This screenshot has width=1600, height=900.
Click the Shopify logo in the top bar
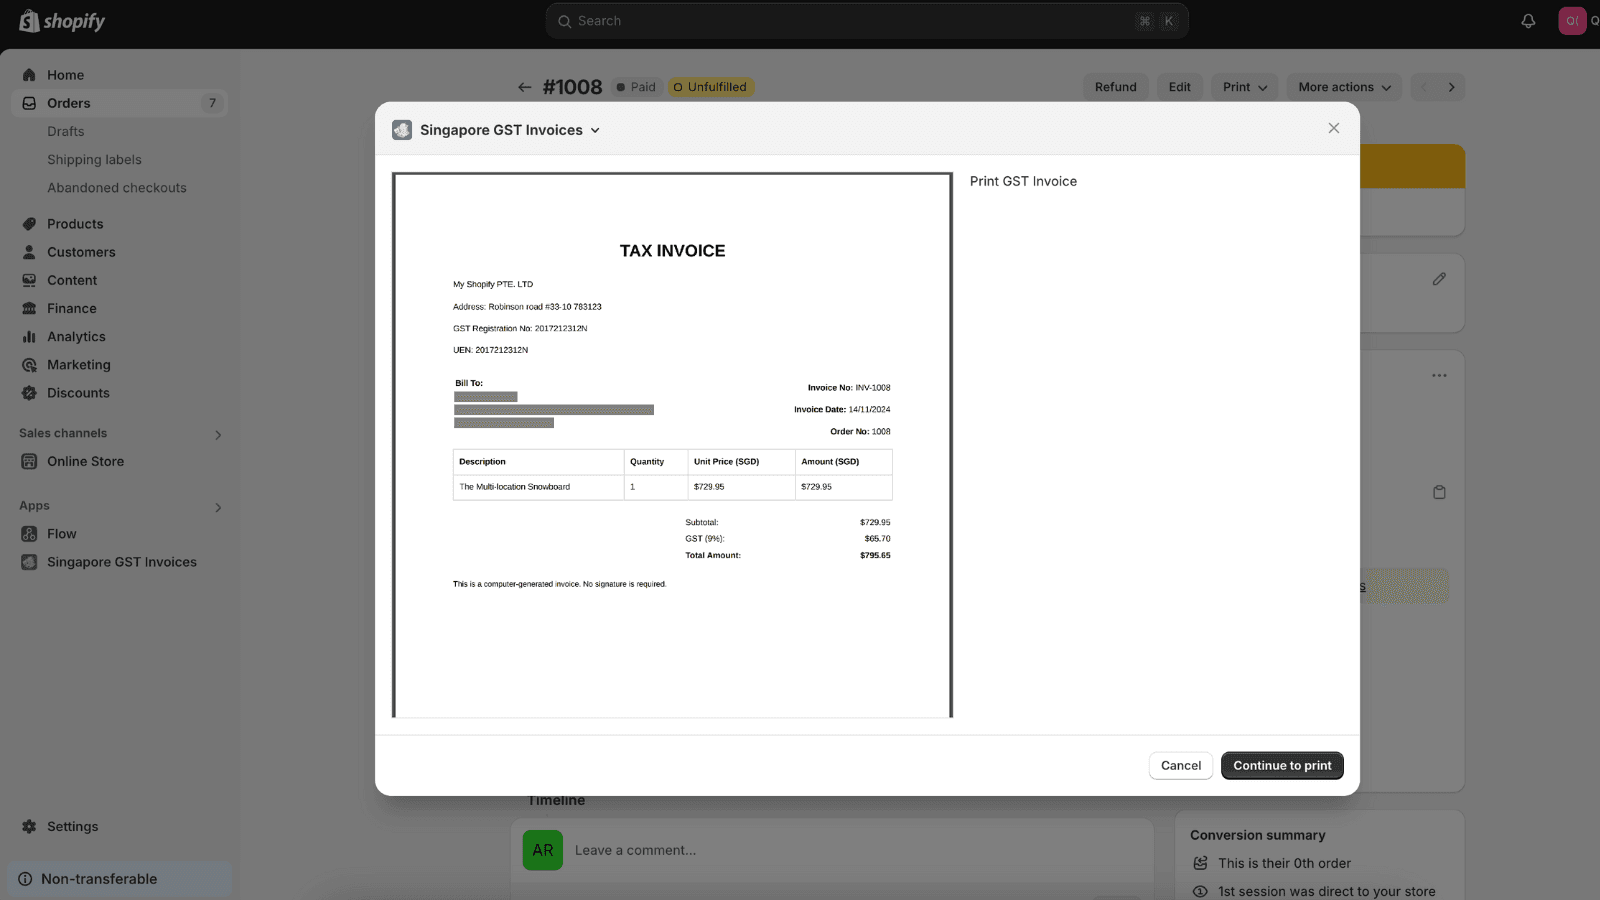point(62,21)
